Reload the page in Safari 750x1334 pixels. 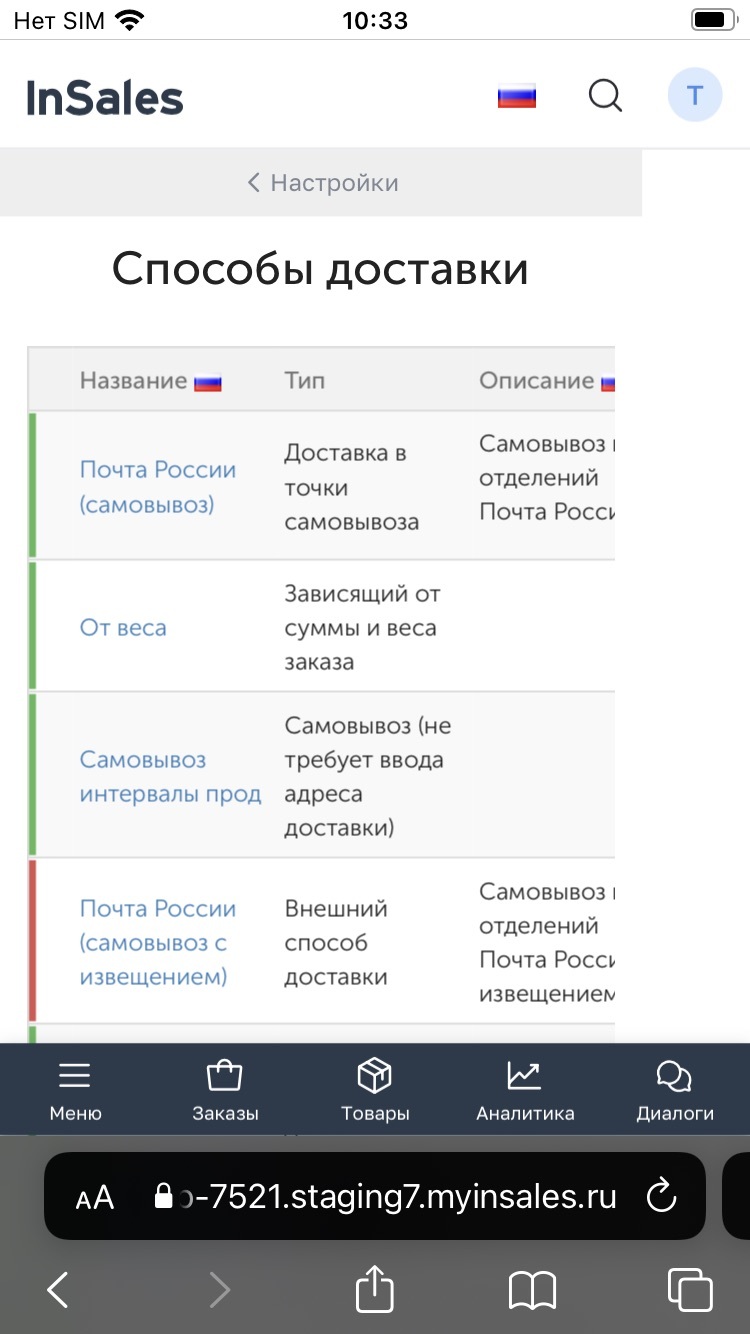point(662,1196)
